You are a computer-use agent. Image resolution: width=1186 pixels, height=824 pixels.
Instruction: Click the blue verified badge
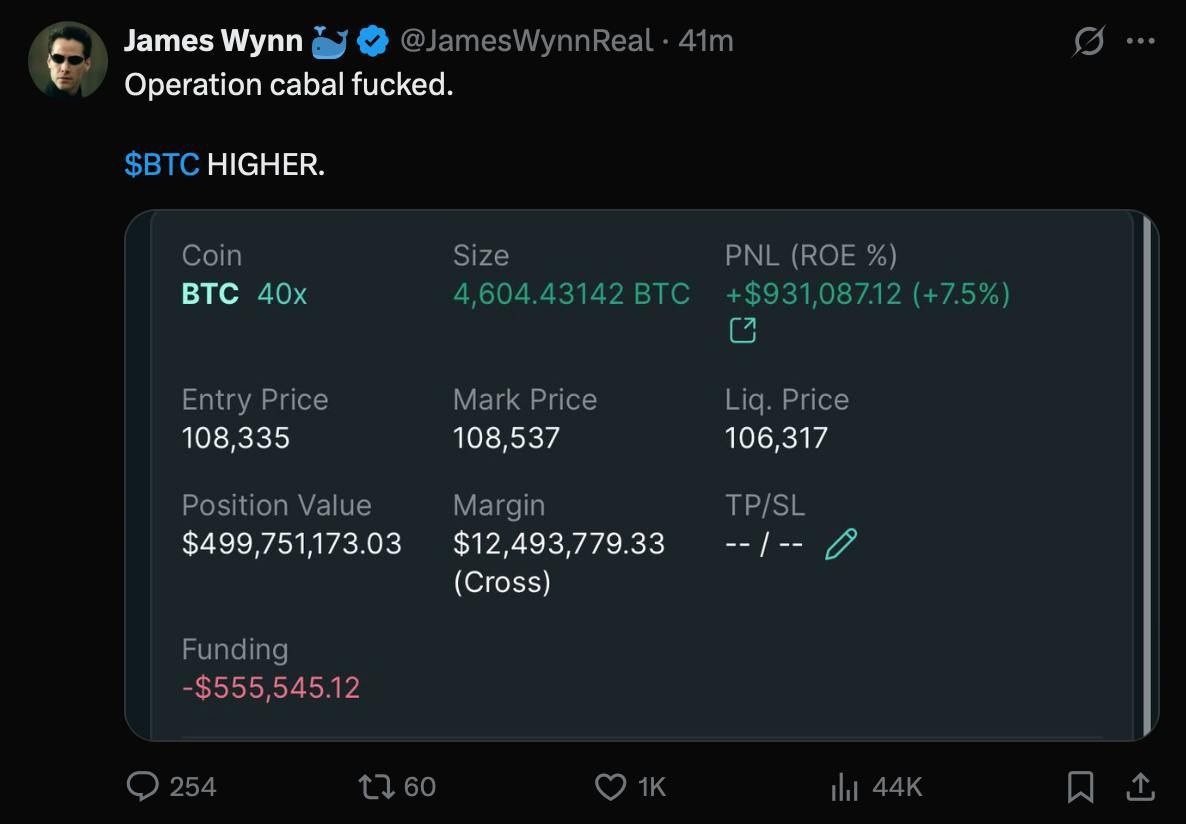coord(373,41)
